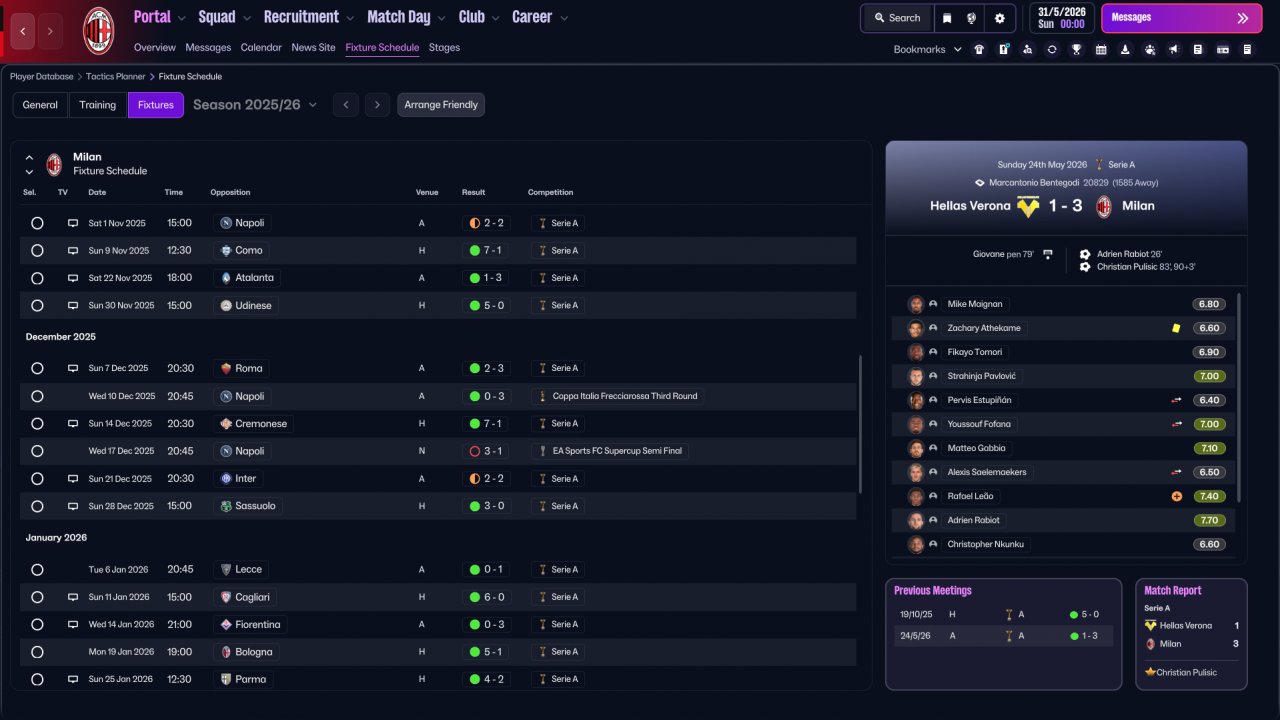
Task: Select the radio button for Atalanta fixture
Action: coord(37,278)
